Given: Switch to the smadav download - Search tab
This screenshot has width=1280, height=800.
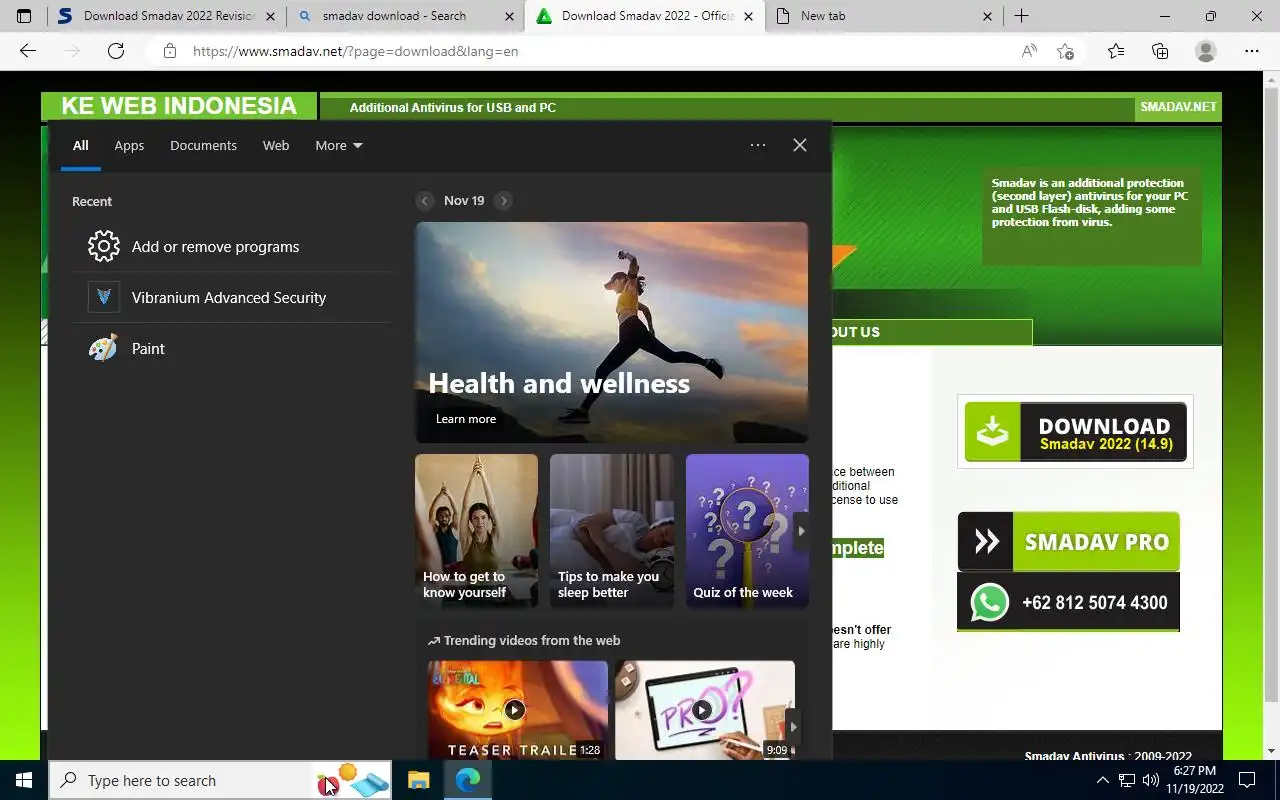Looking at the screenshot, I should pos(394,16).
